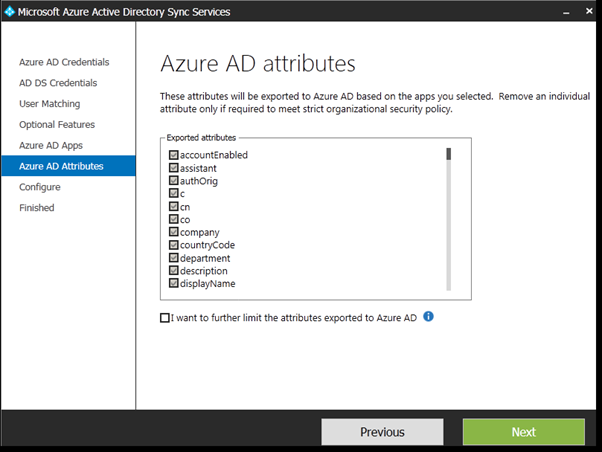Minimize the Sync Services window
The width and height of the screenshot is (602, 452).
[x=566, y=12]
